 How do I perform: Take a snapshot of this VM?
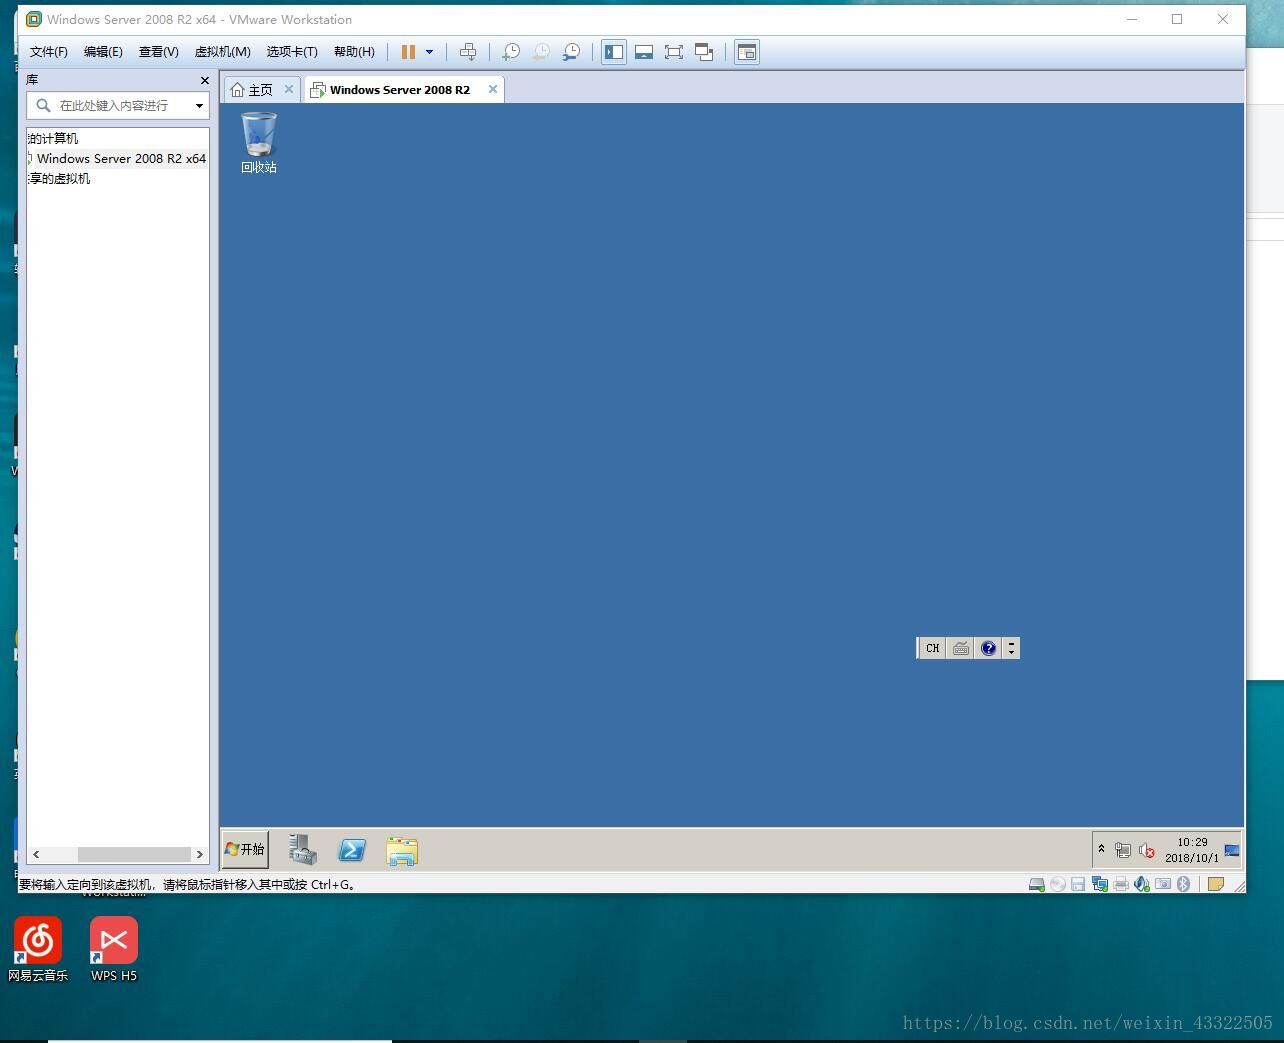[510, 52]
